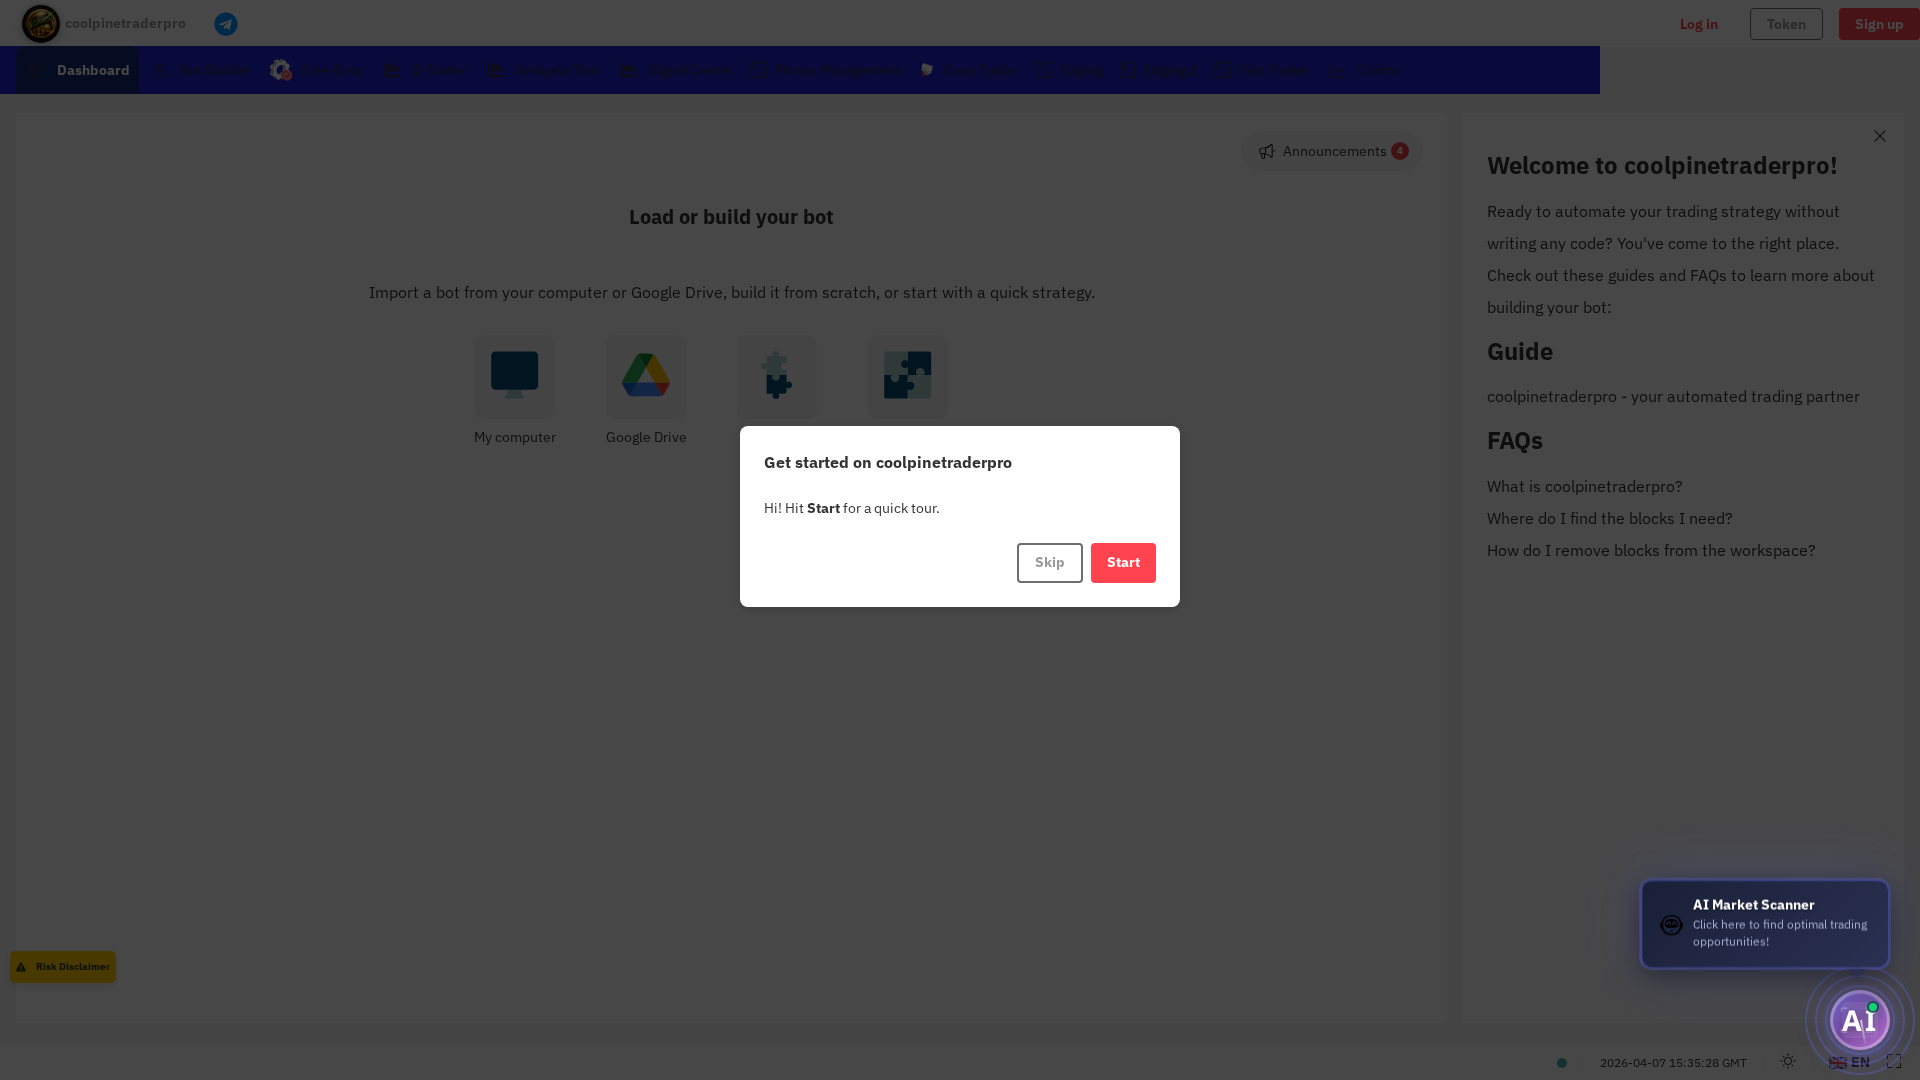Click the Risk Disclaimer warning triangle

(21, 967)
